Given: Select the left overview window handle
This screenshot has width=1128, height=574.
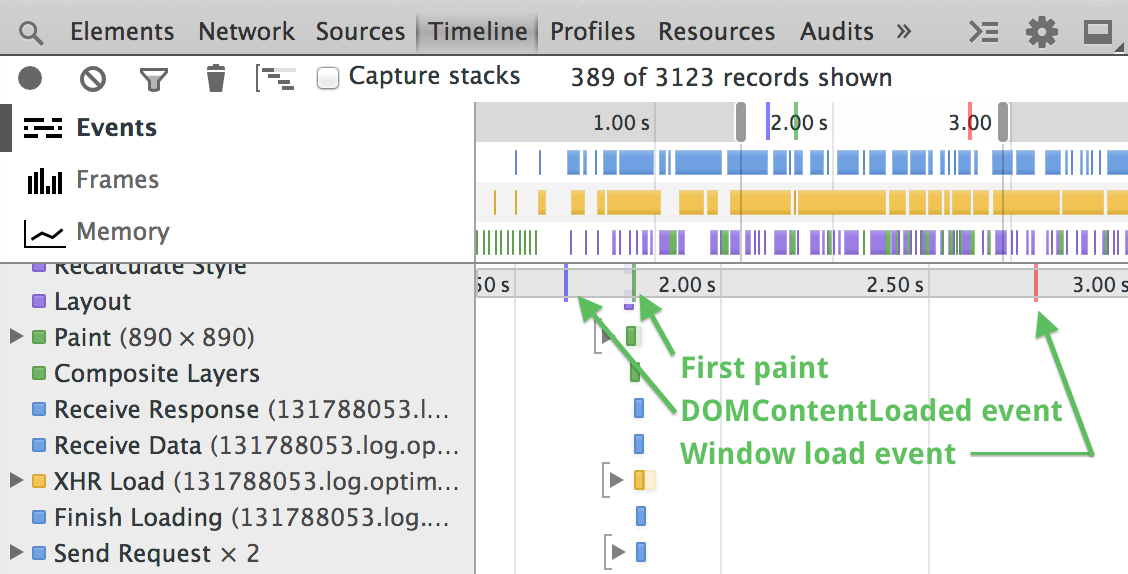Looking at the screenshot, I should point(741,123).
